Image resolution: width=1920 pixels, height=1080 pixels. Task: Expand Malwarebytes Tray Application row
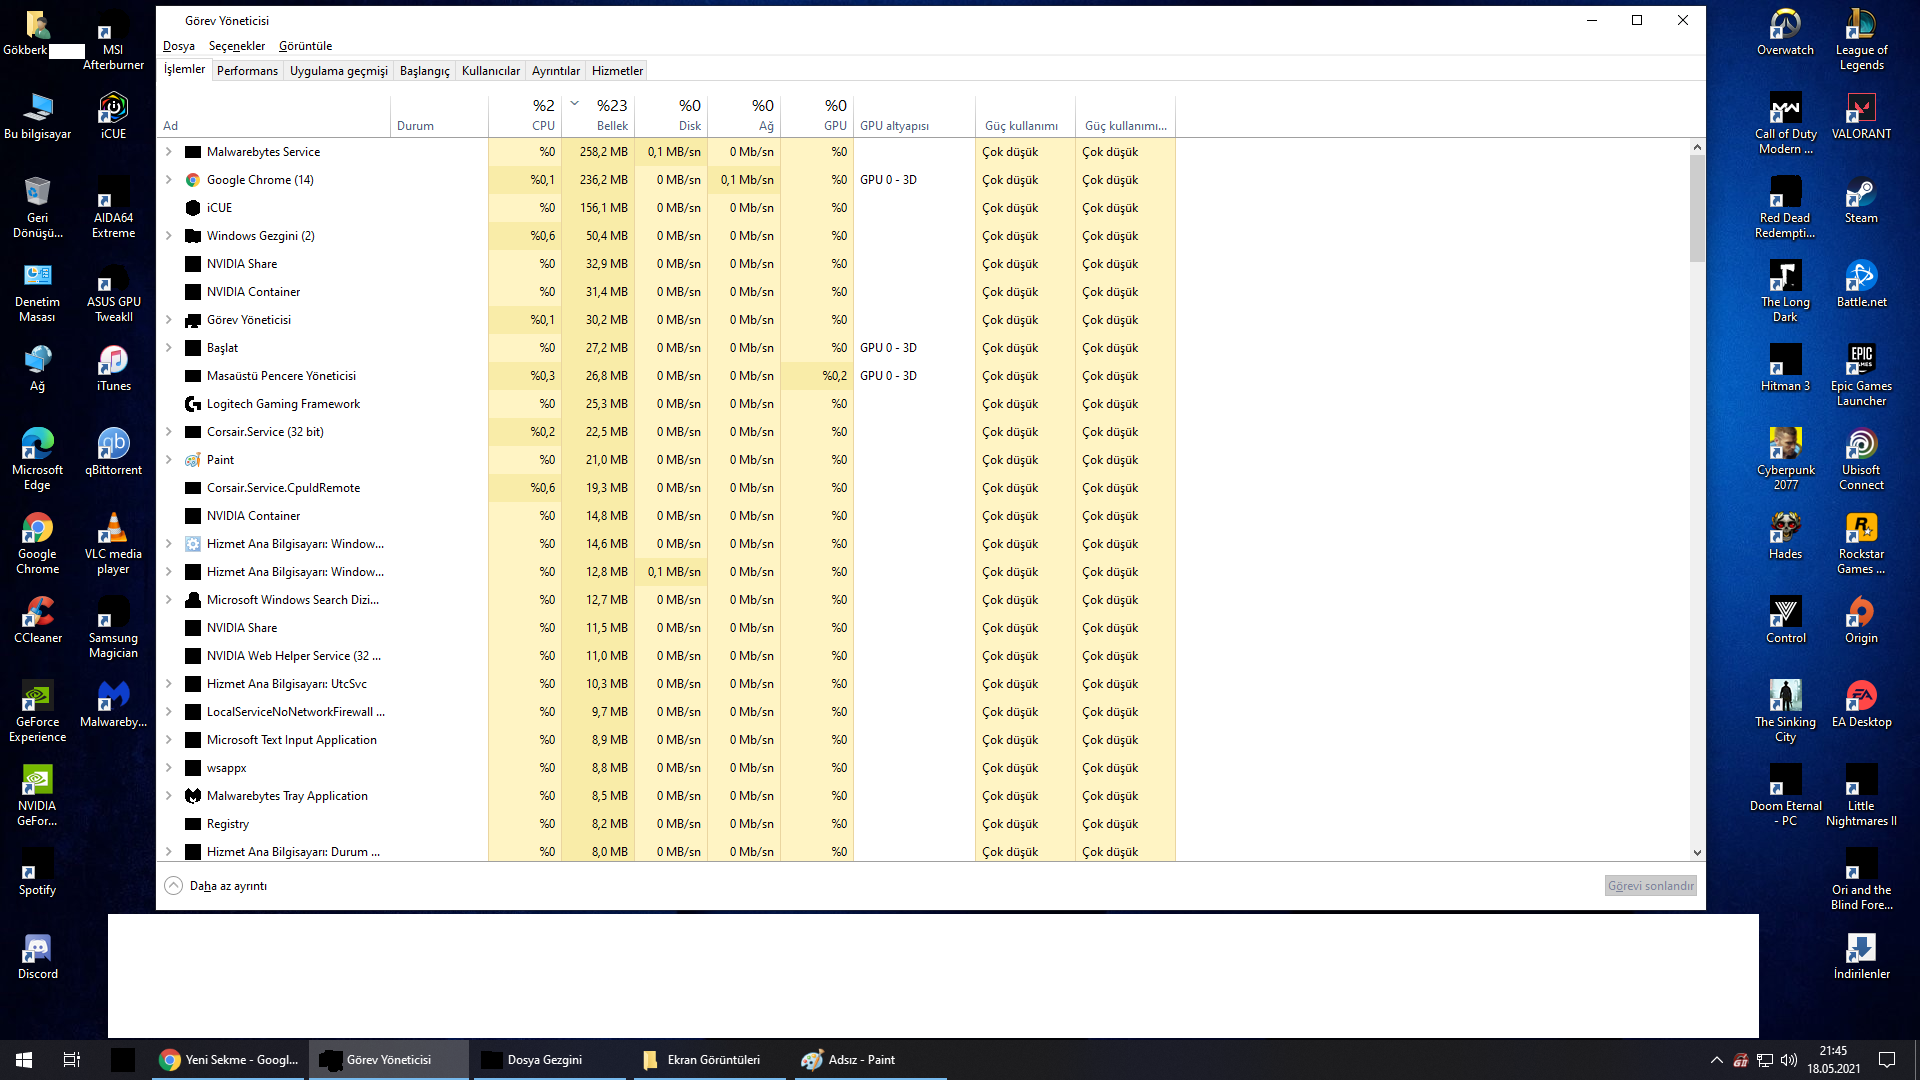[x=169, y=796]
